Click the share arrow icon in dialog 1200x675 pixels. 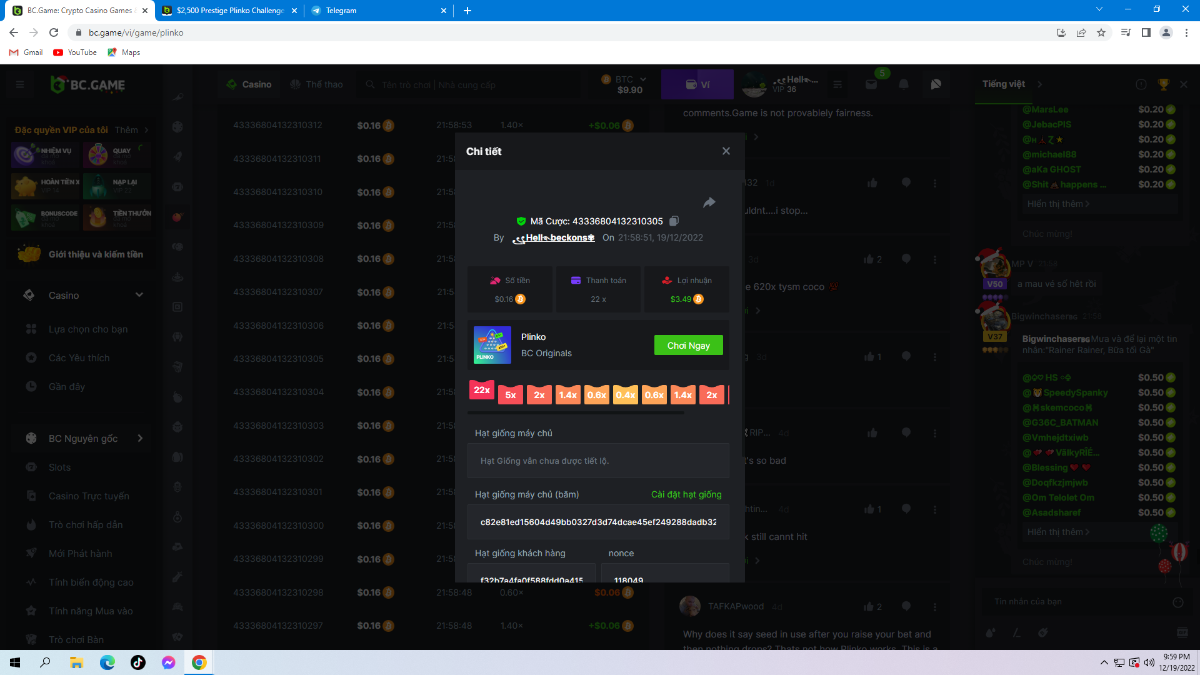tap(709, 203)
